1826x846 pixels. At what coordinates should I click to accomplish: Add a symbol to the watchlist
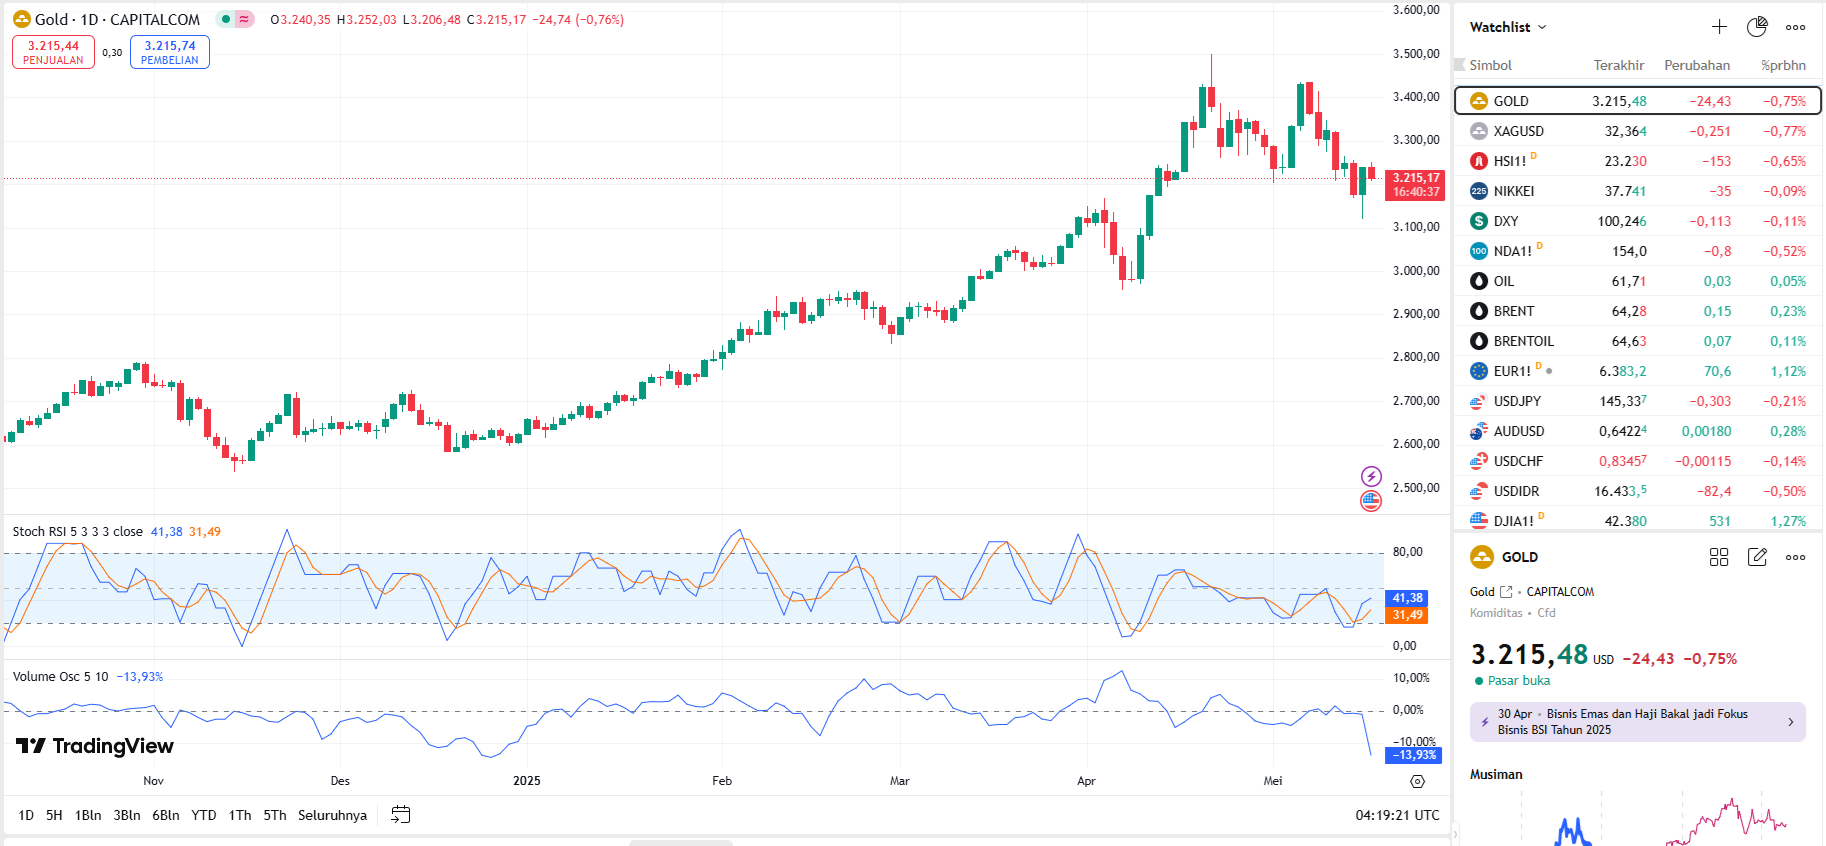(1719, 27)
